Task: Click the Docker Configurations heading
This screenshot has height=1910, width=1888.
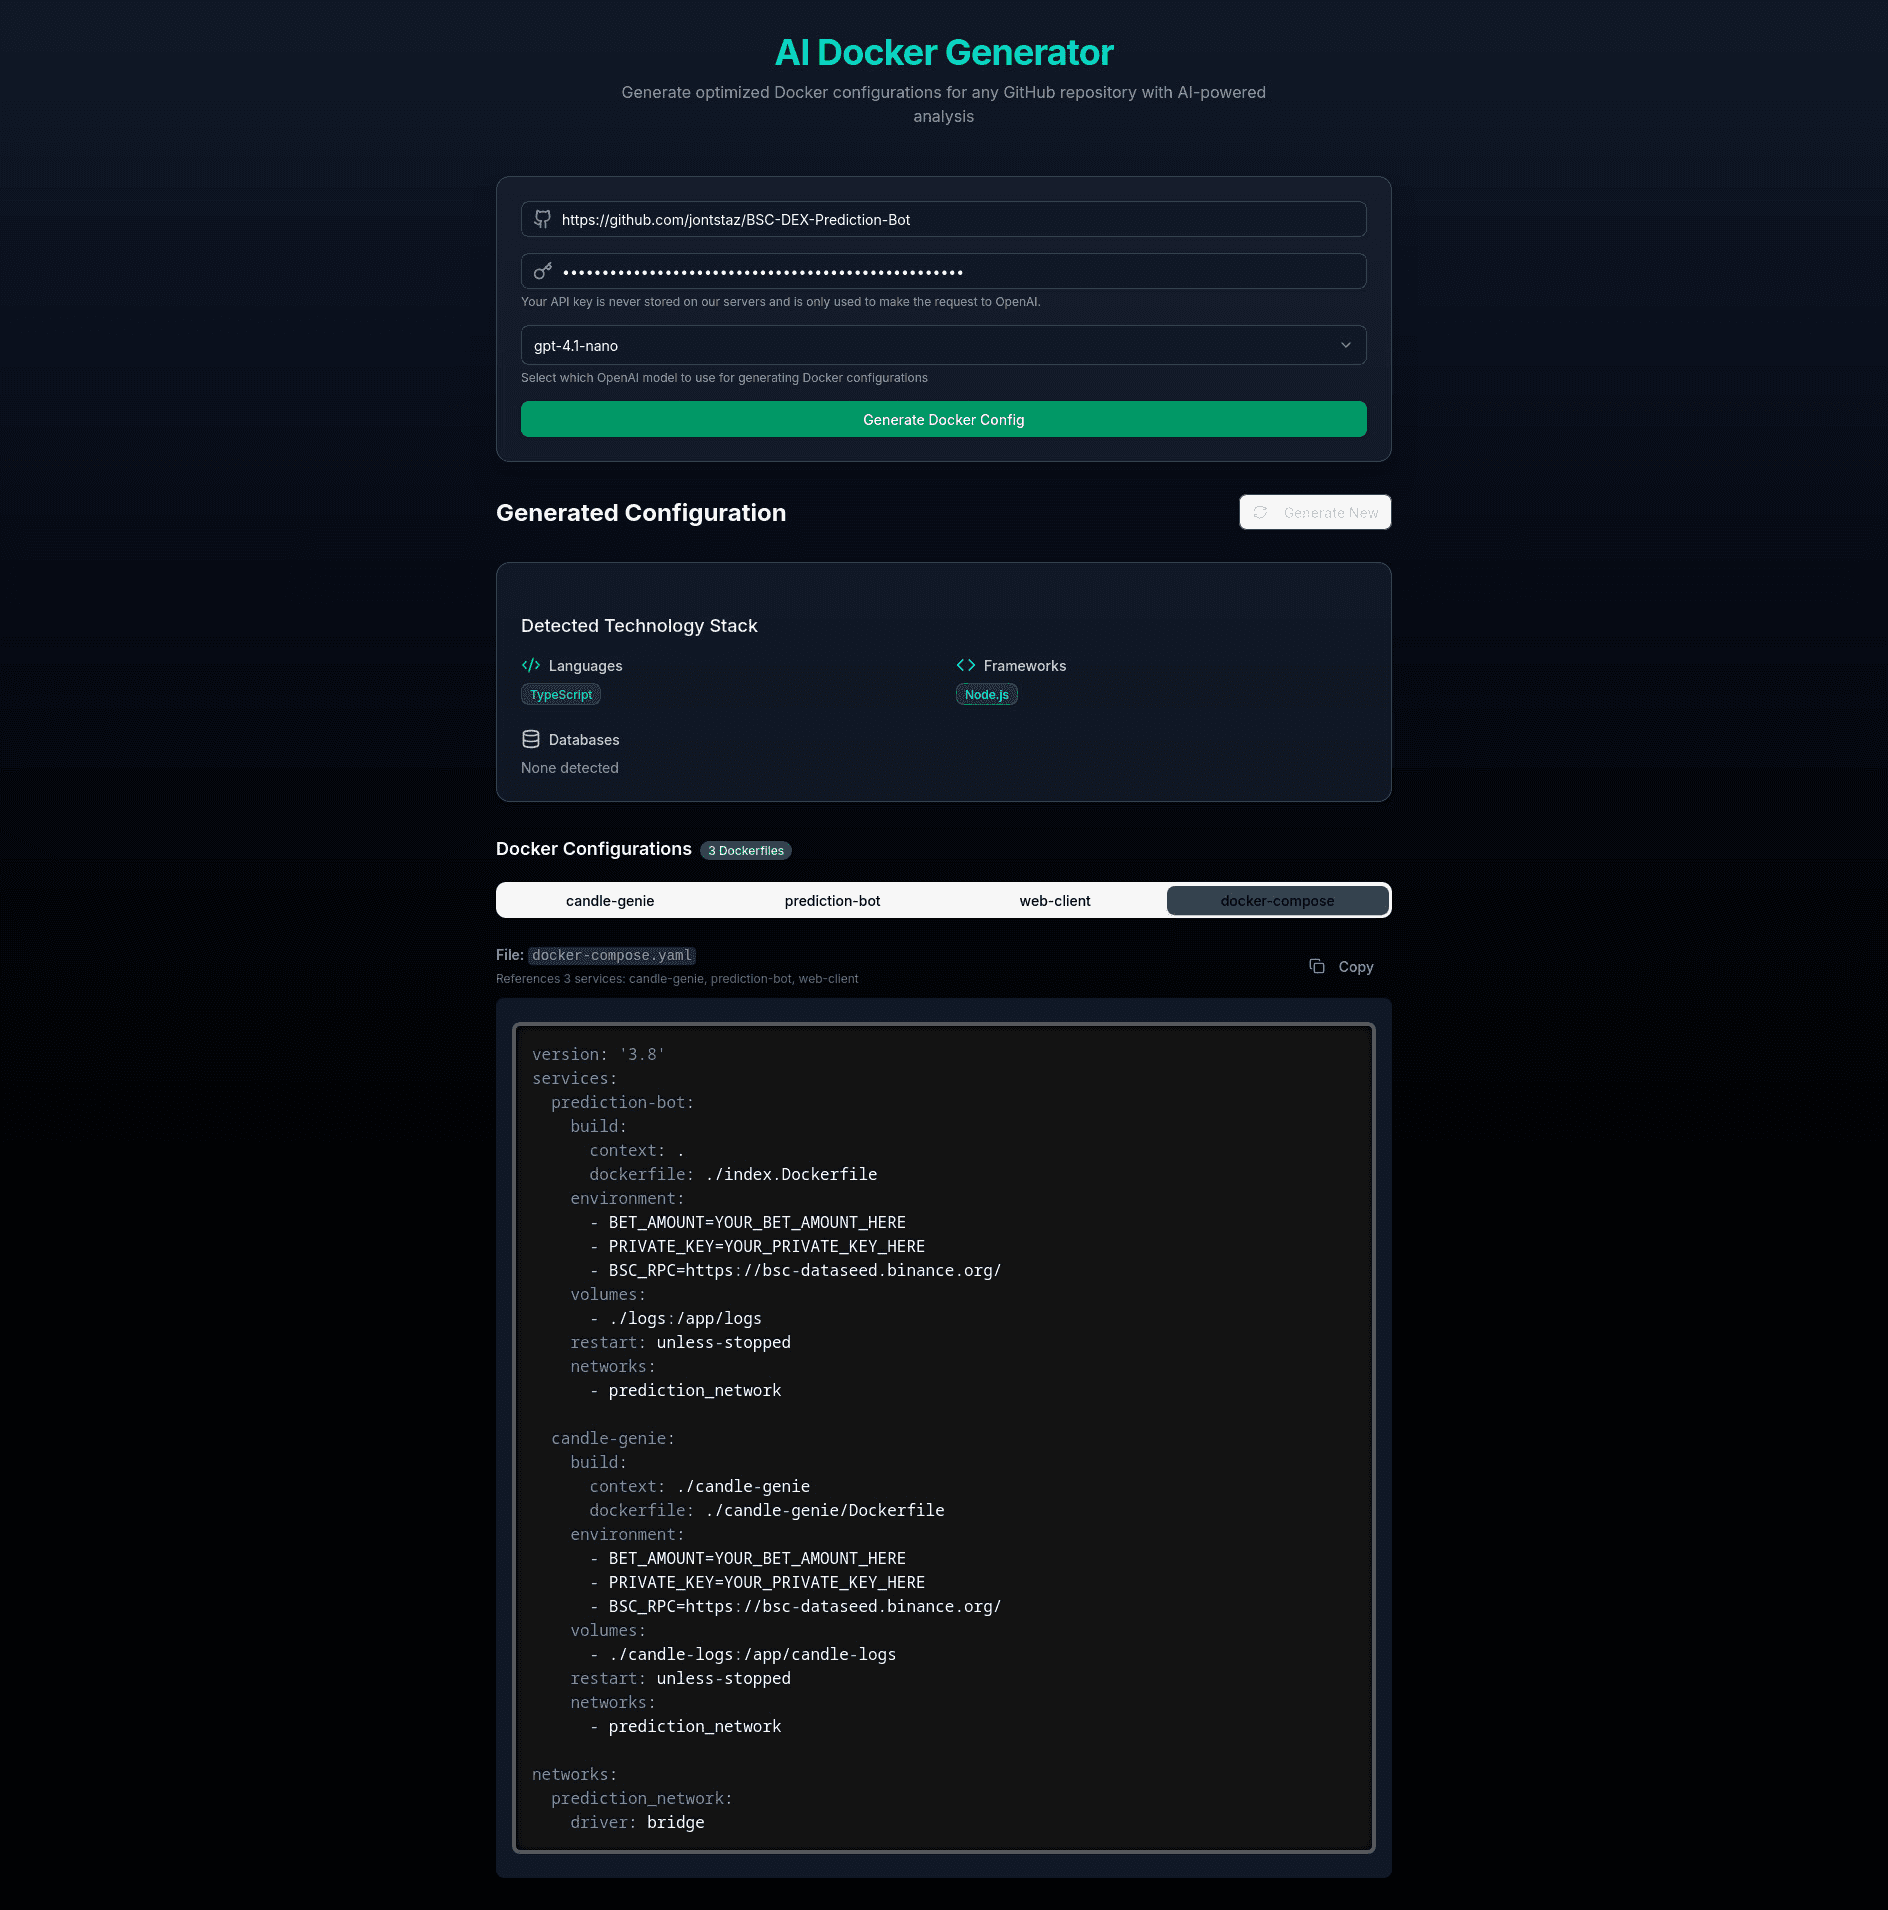Action: (594, 849)
